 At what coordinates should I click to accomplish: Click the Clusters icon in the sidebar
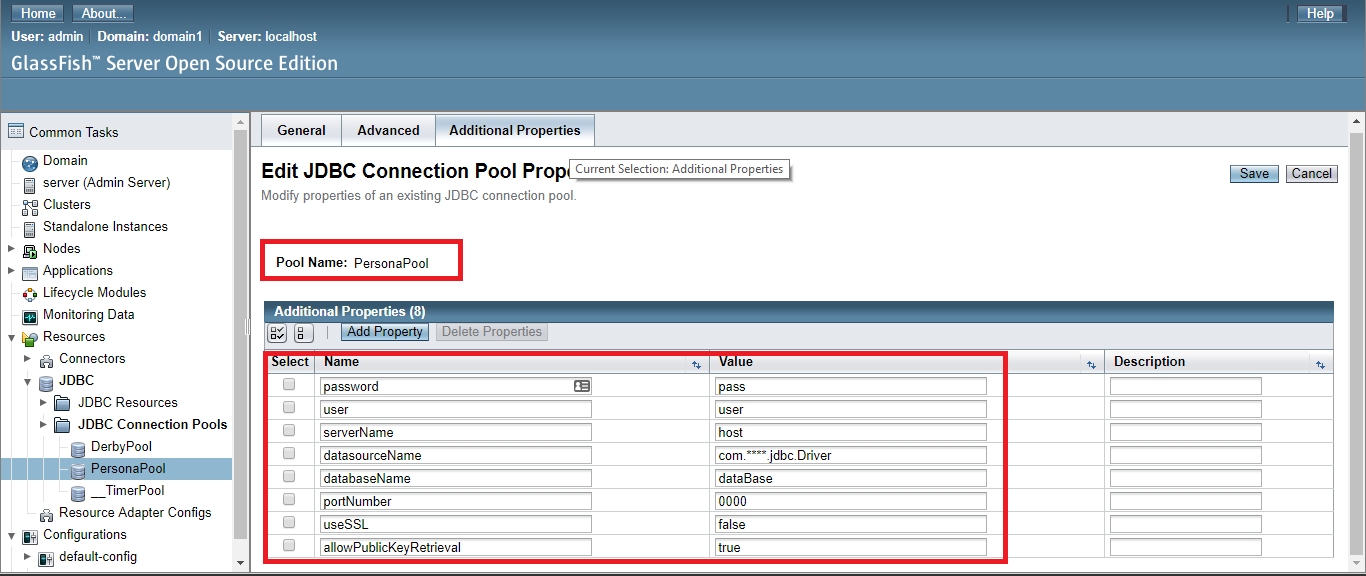click(x=29, y=204)
